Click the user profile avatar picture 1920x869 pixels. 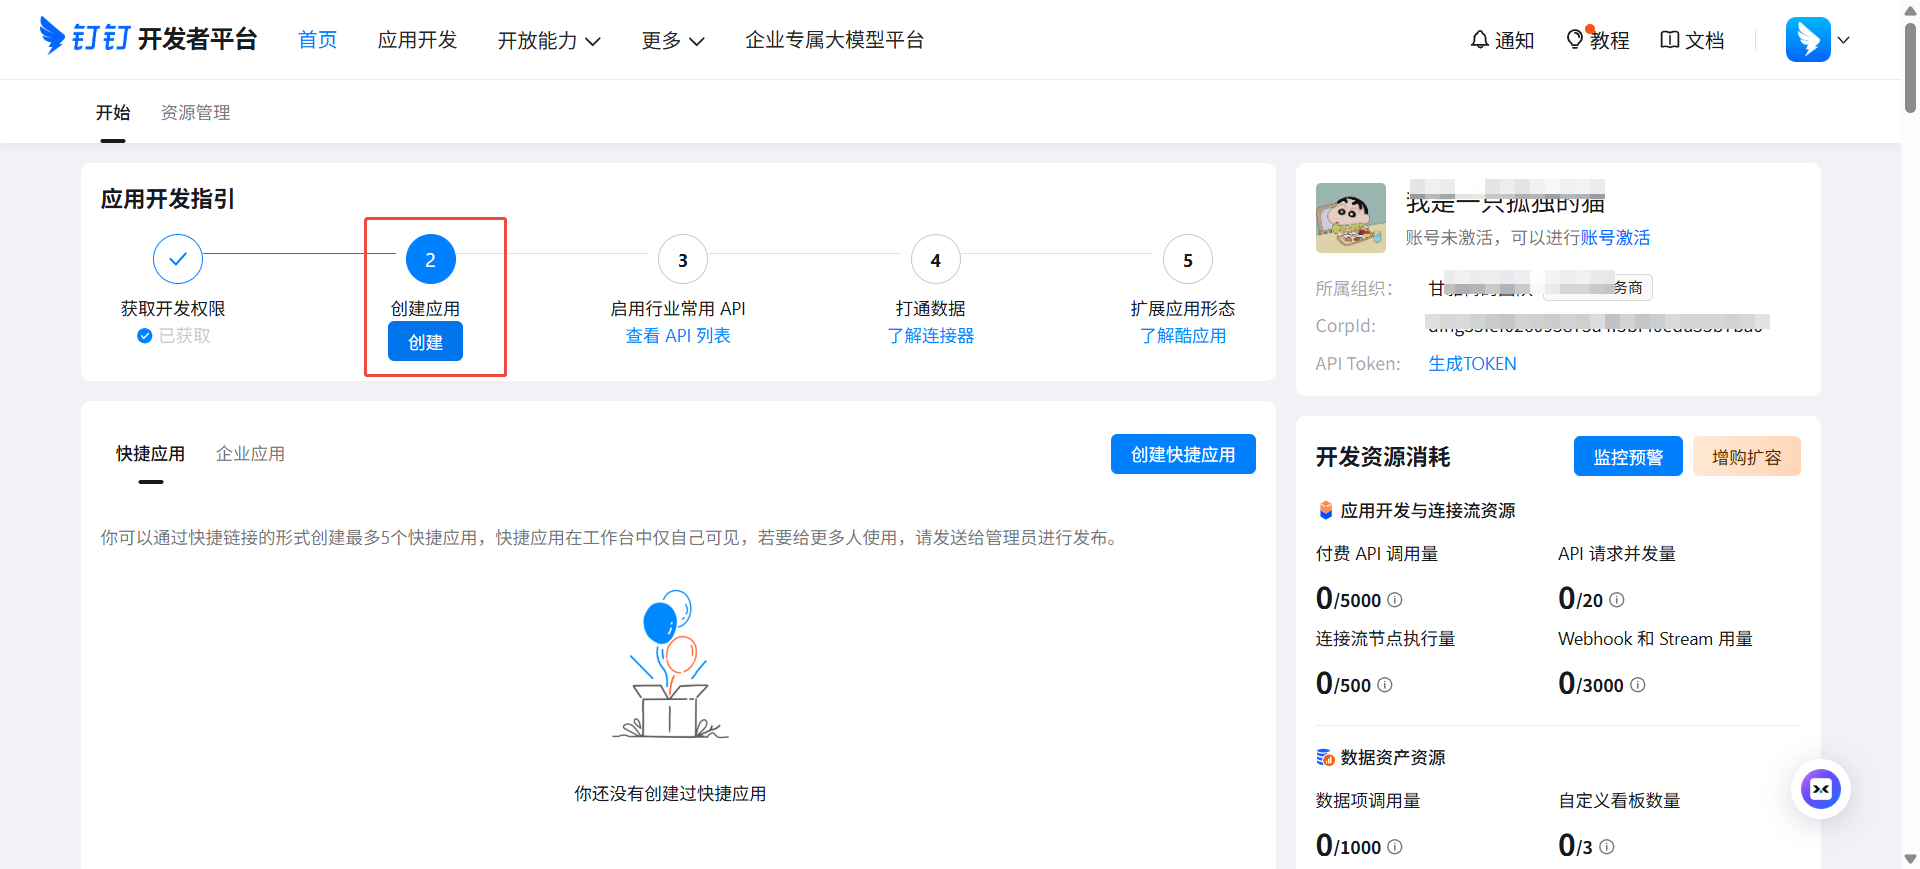[1351, 218]
